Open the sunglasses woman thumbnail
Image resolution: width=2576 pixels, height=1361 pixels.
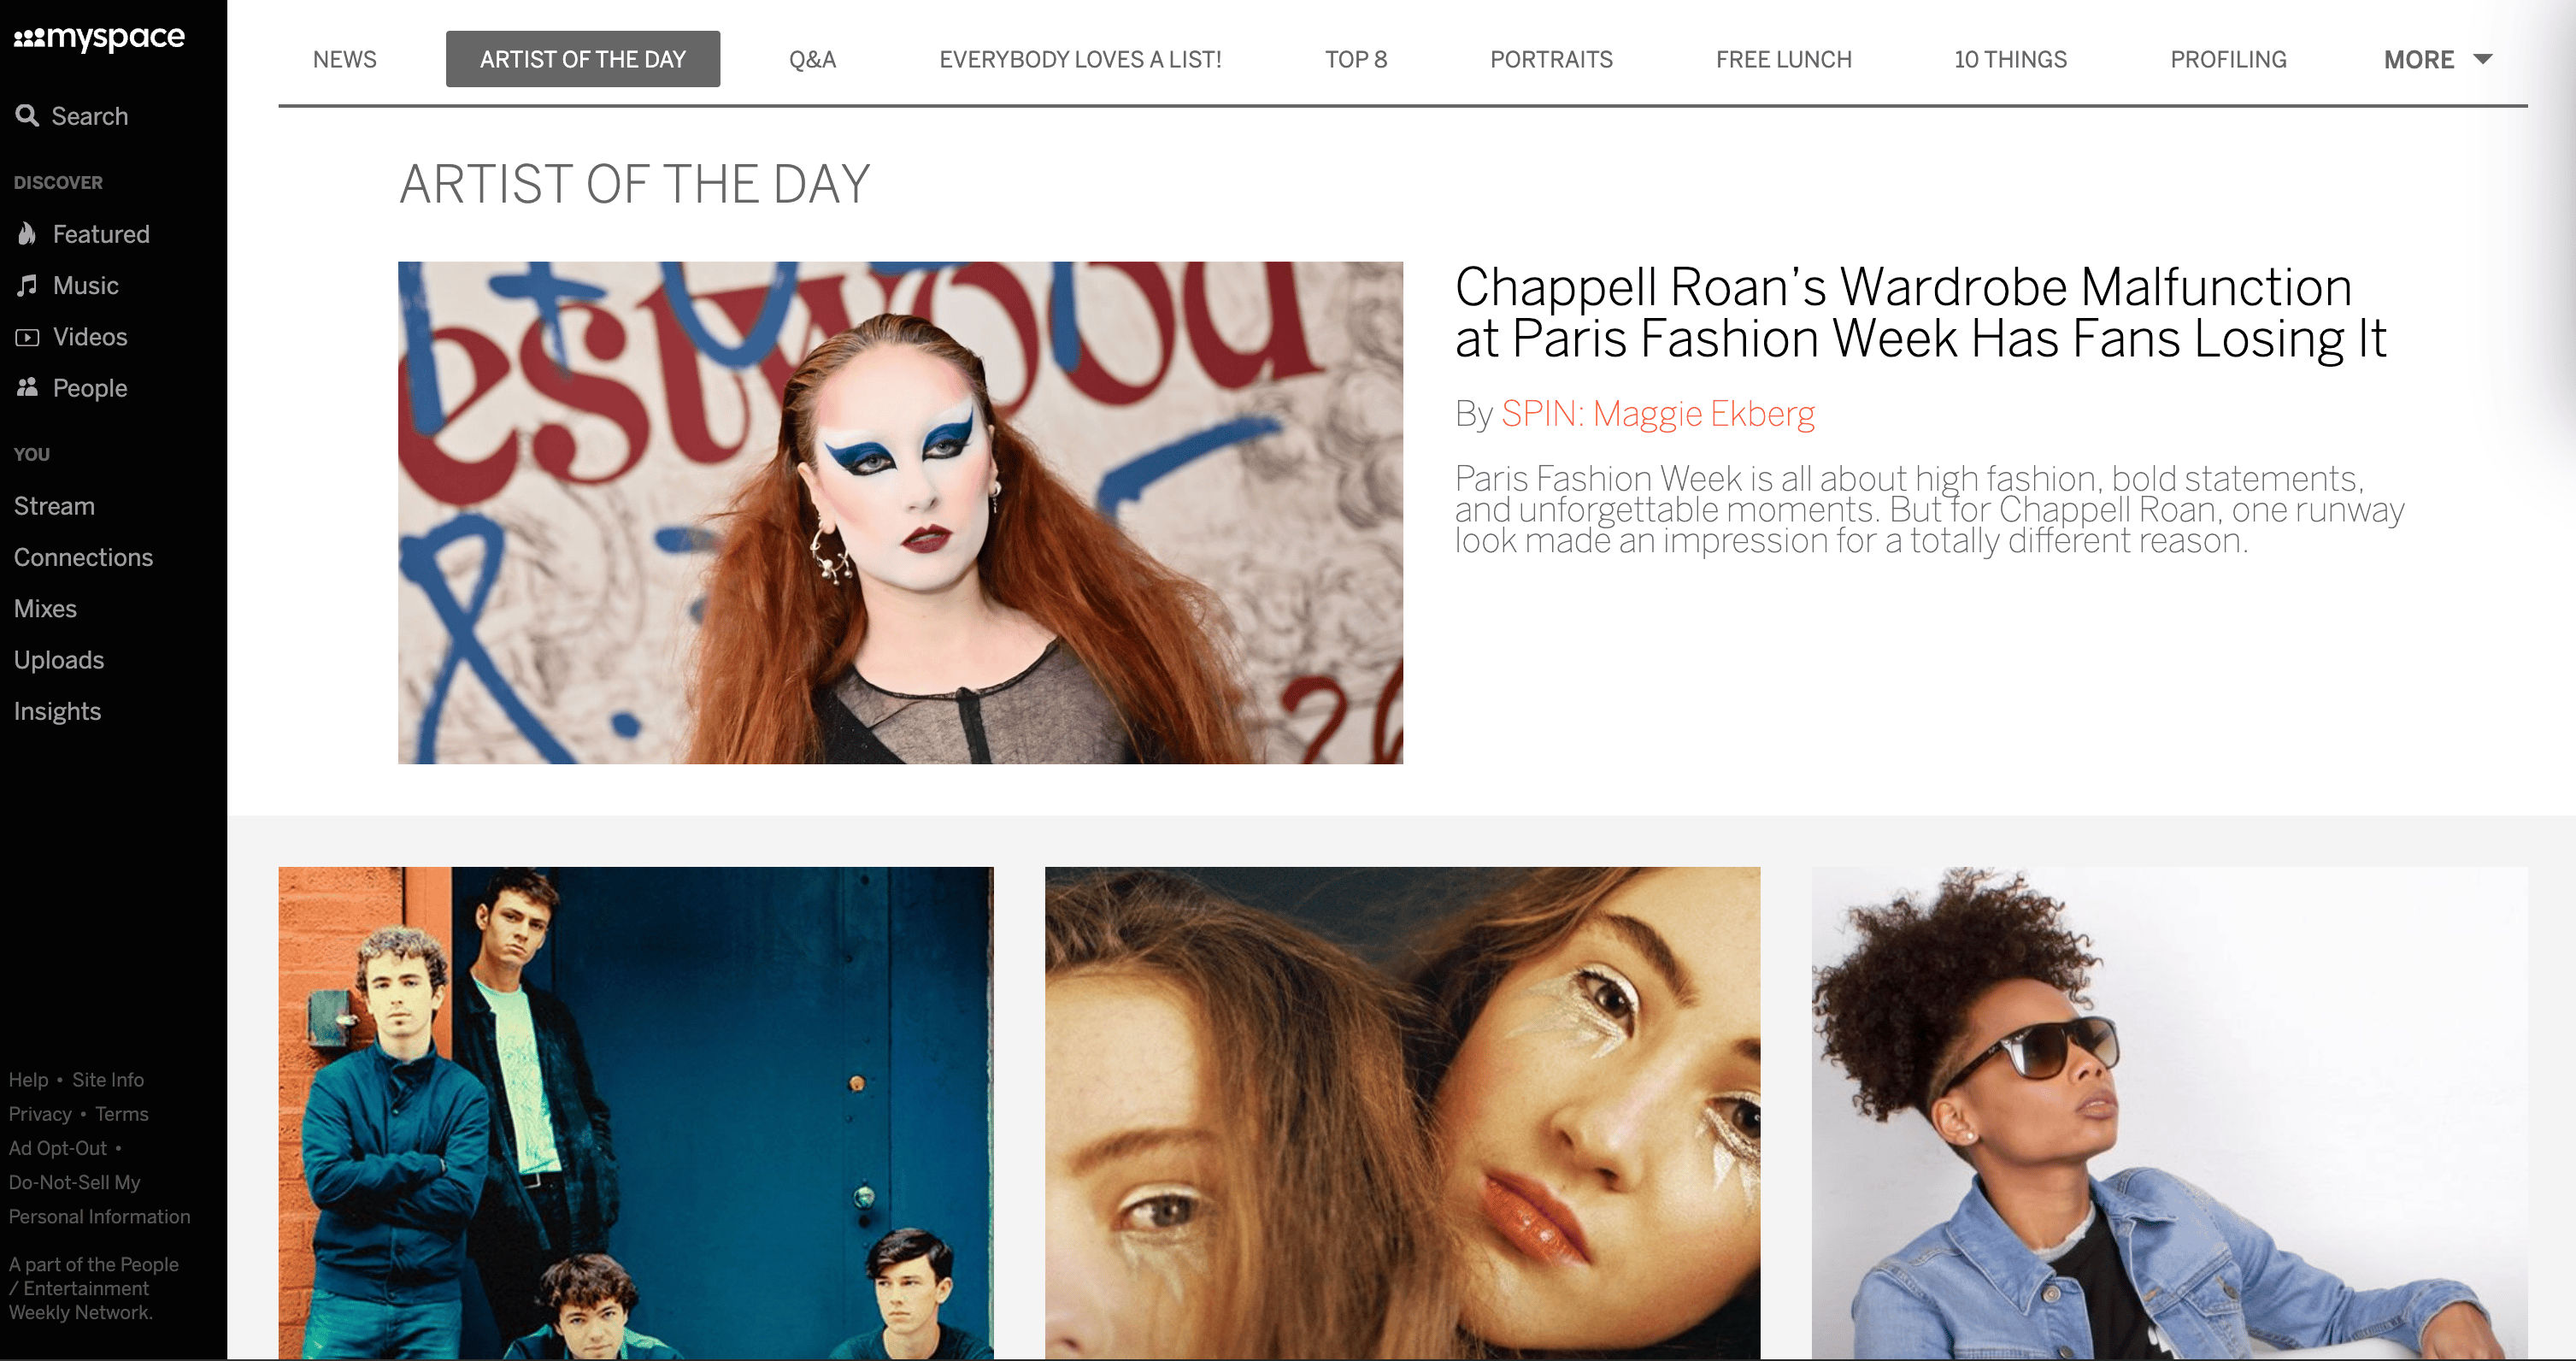point(2169,1112)
